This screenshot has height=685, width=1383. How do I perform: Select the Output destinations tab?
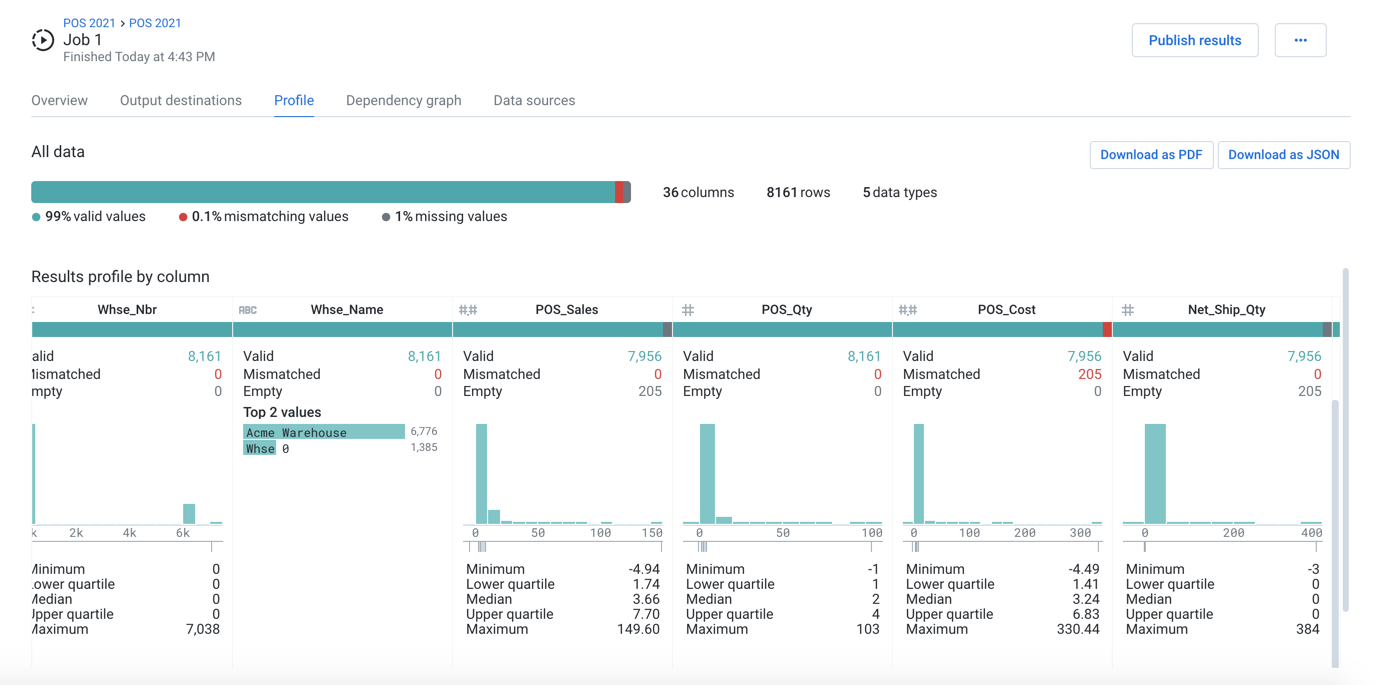(x=180, y=100)
